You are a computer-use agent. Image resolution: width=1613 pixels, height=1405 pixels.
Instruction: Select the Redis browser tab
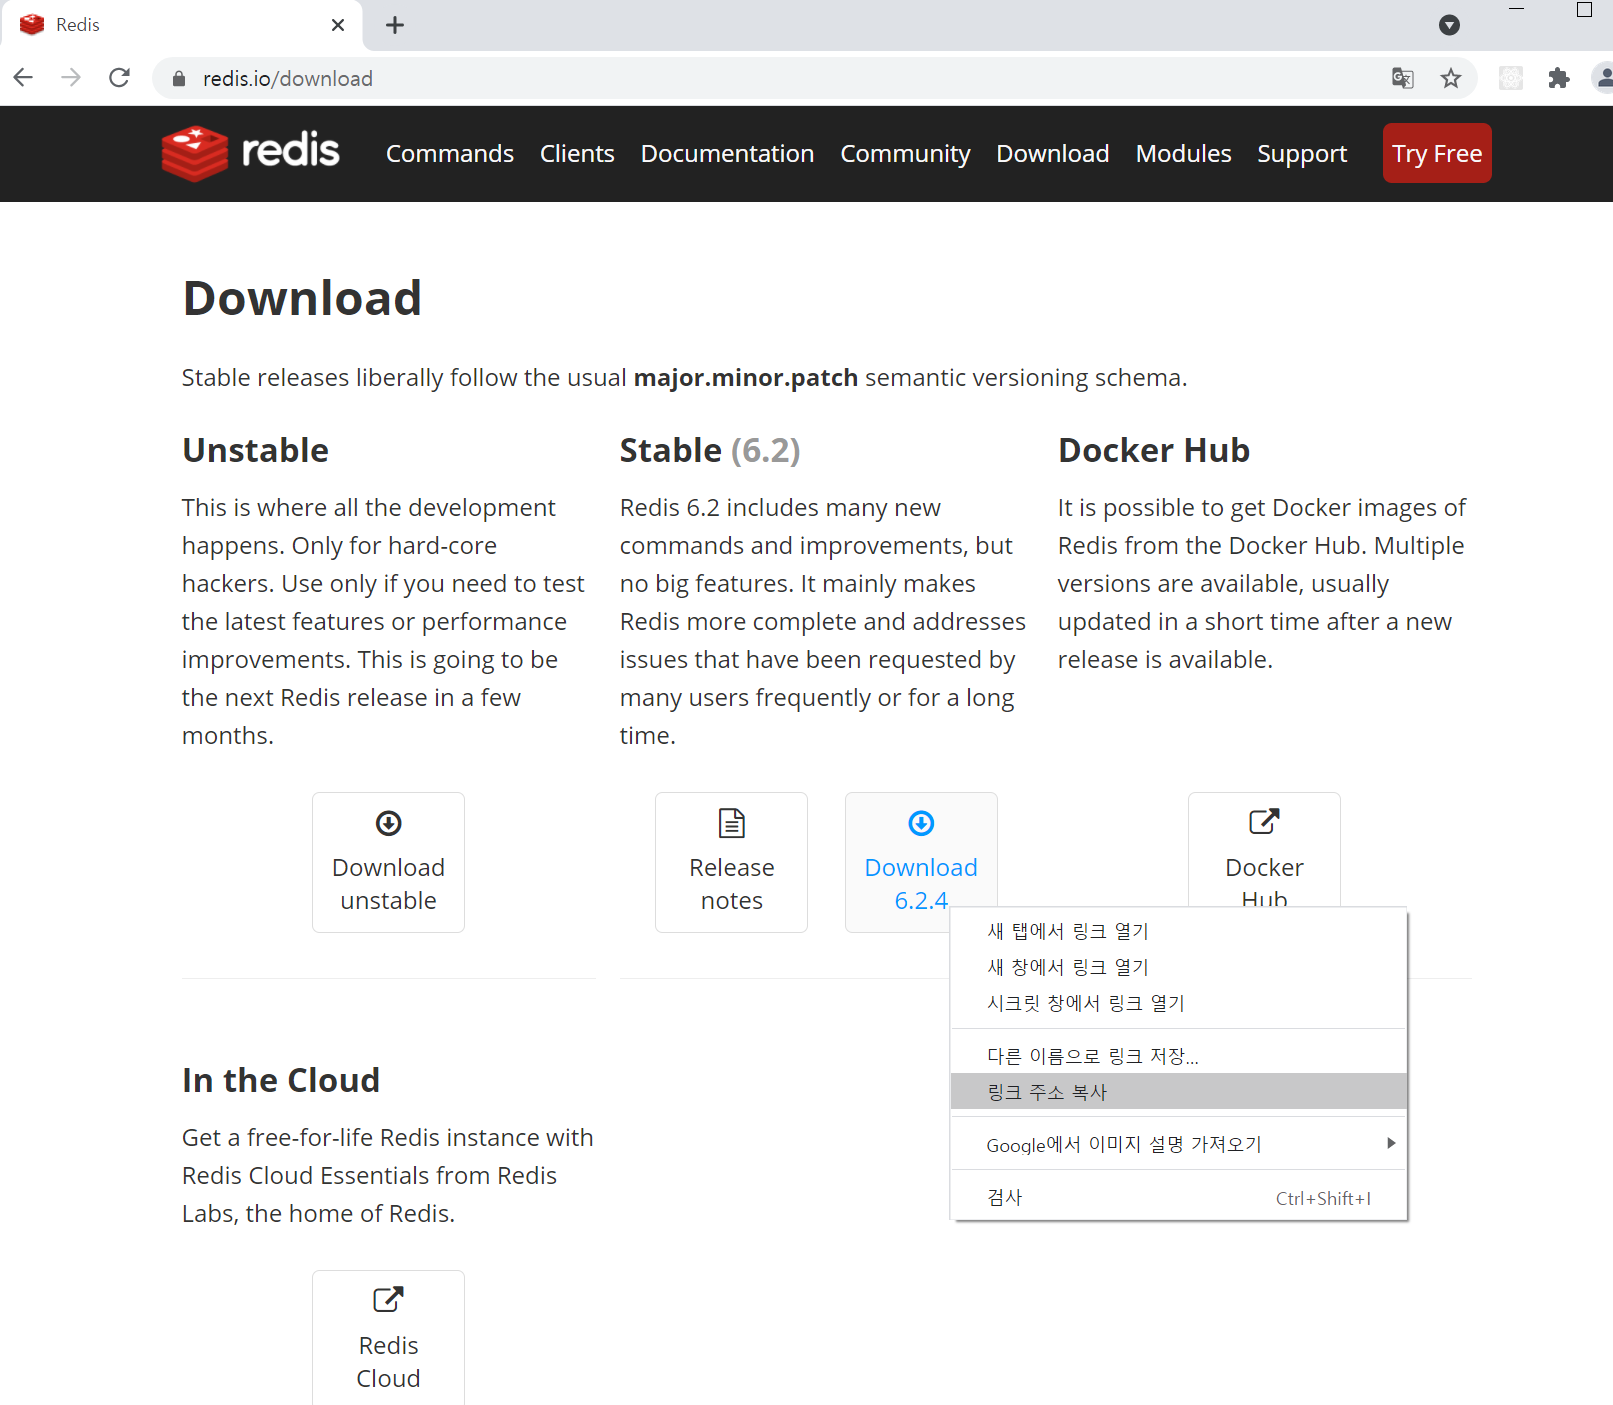[x=182, y=25]
